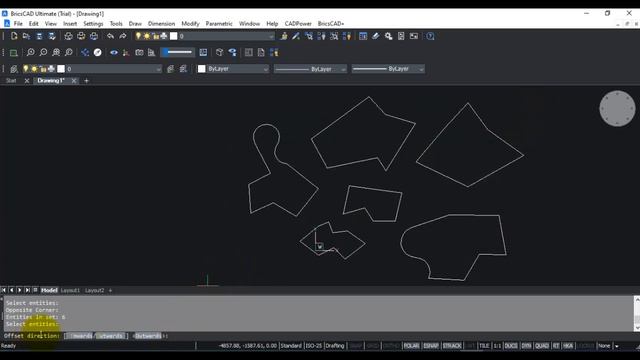Viewport: 640px width, 360px height.
Task: Open the top layer dropdown list
Action: (271, 36)
